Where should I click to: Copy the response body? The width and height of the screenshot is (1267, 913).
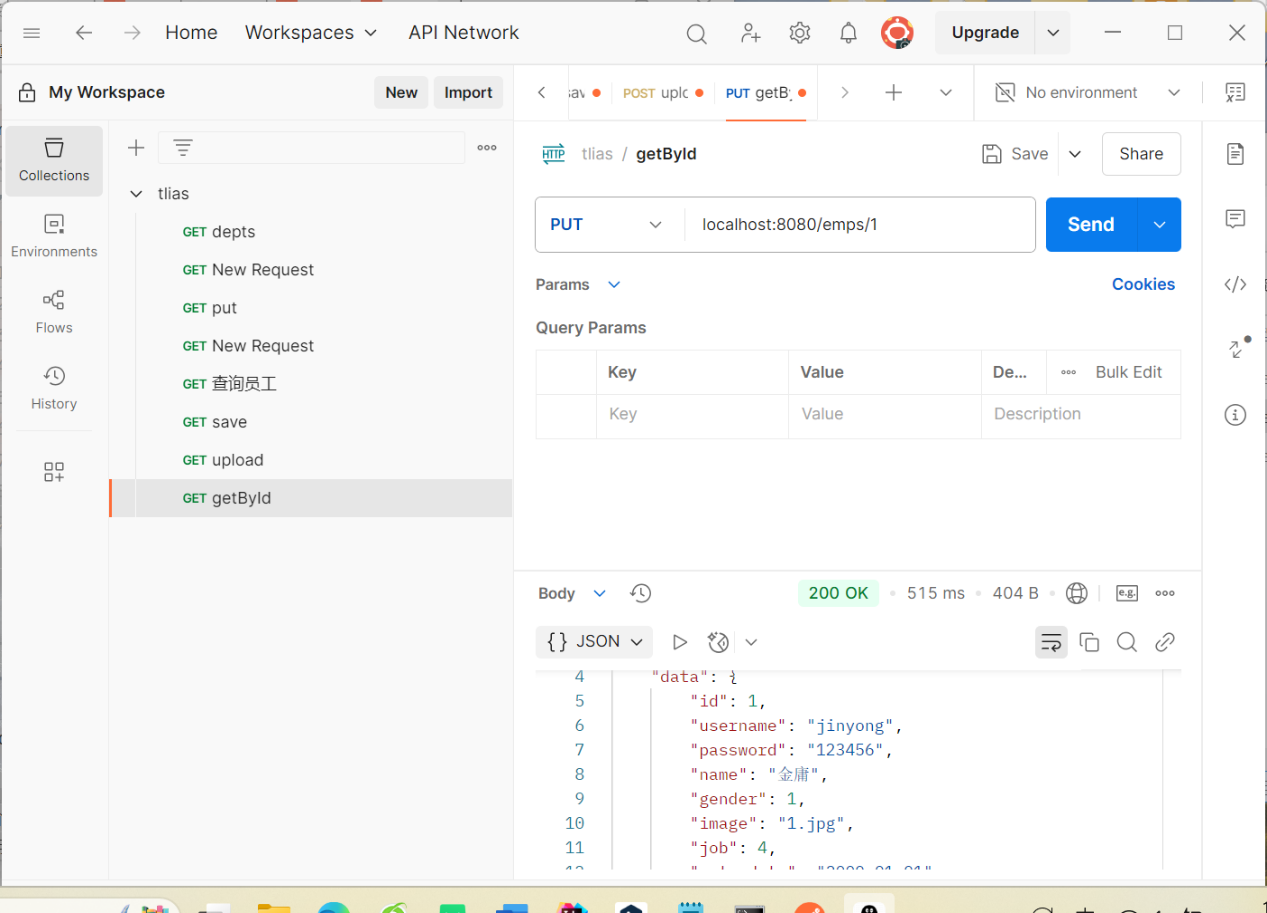click(1090, 642)
